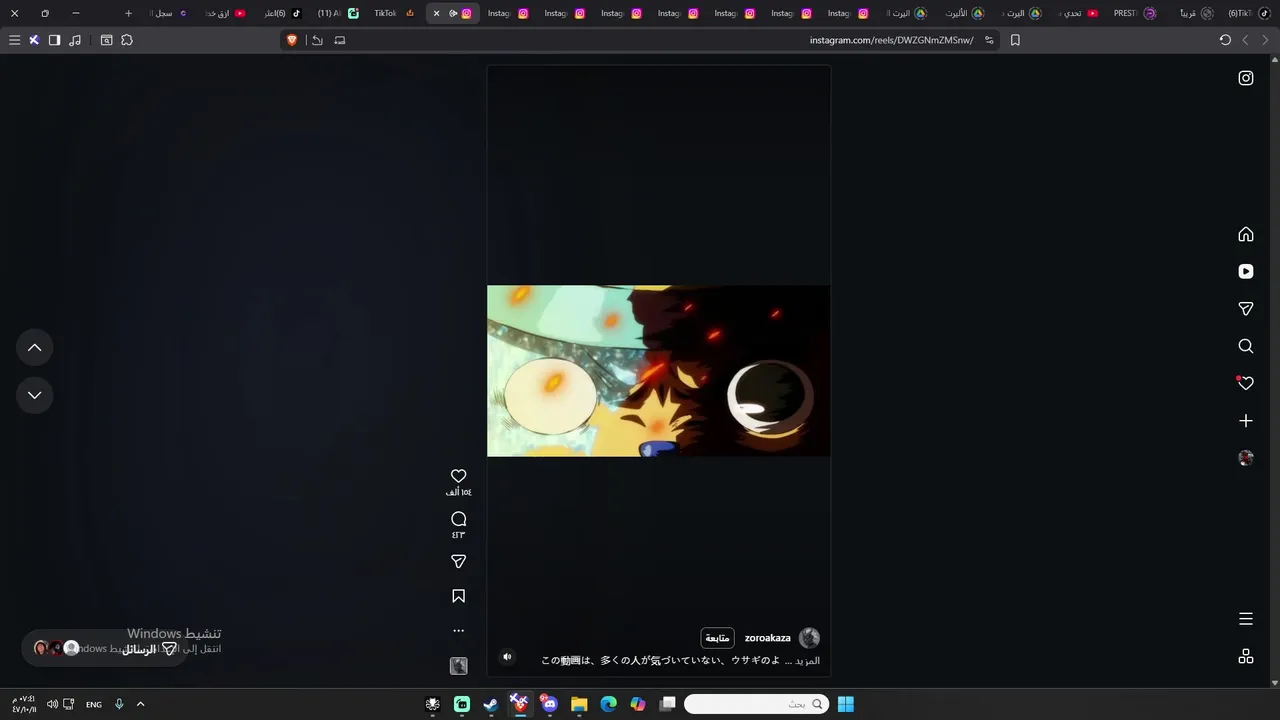Open Microsoft Edge from taskbar
Viewport: 1280px width, 720px height.
(608, 704)
